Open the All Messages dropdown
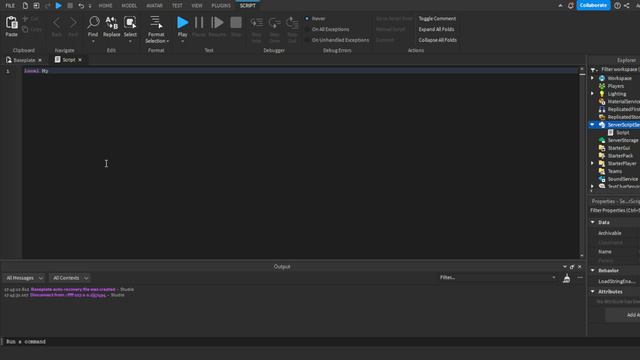This screenshot has width=640, height=360. tap(24, 278)
